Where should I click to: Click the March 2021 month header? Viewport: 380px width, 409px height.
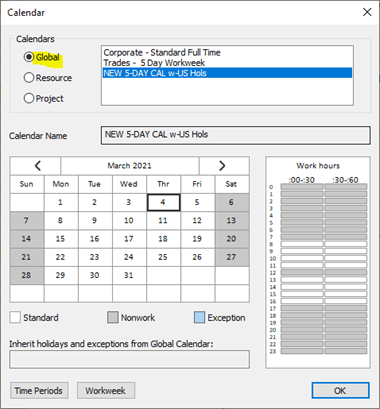pos(130,166)
